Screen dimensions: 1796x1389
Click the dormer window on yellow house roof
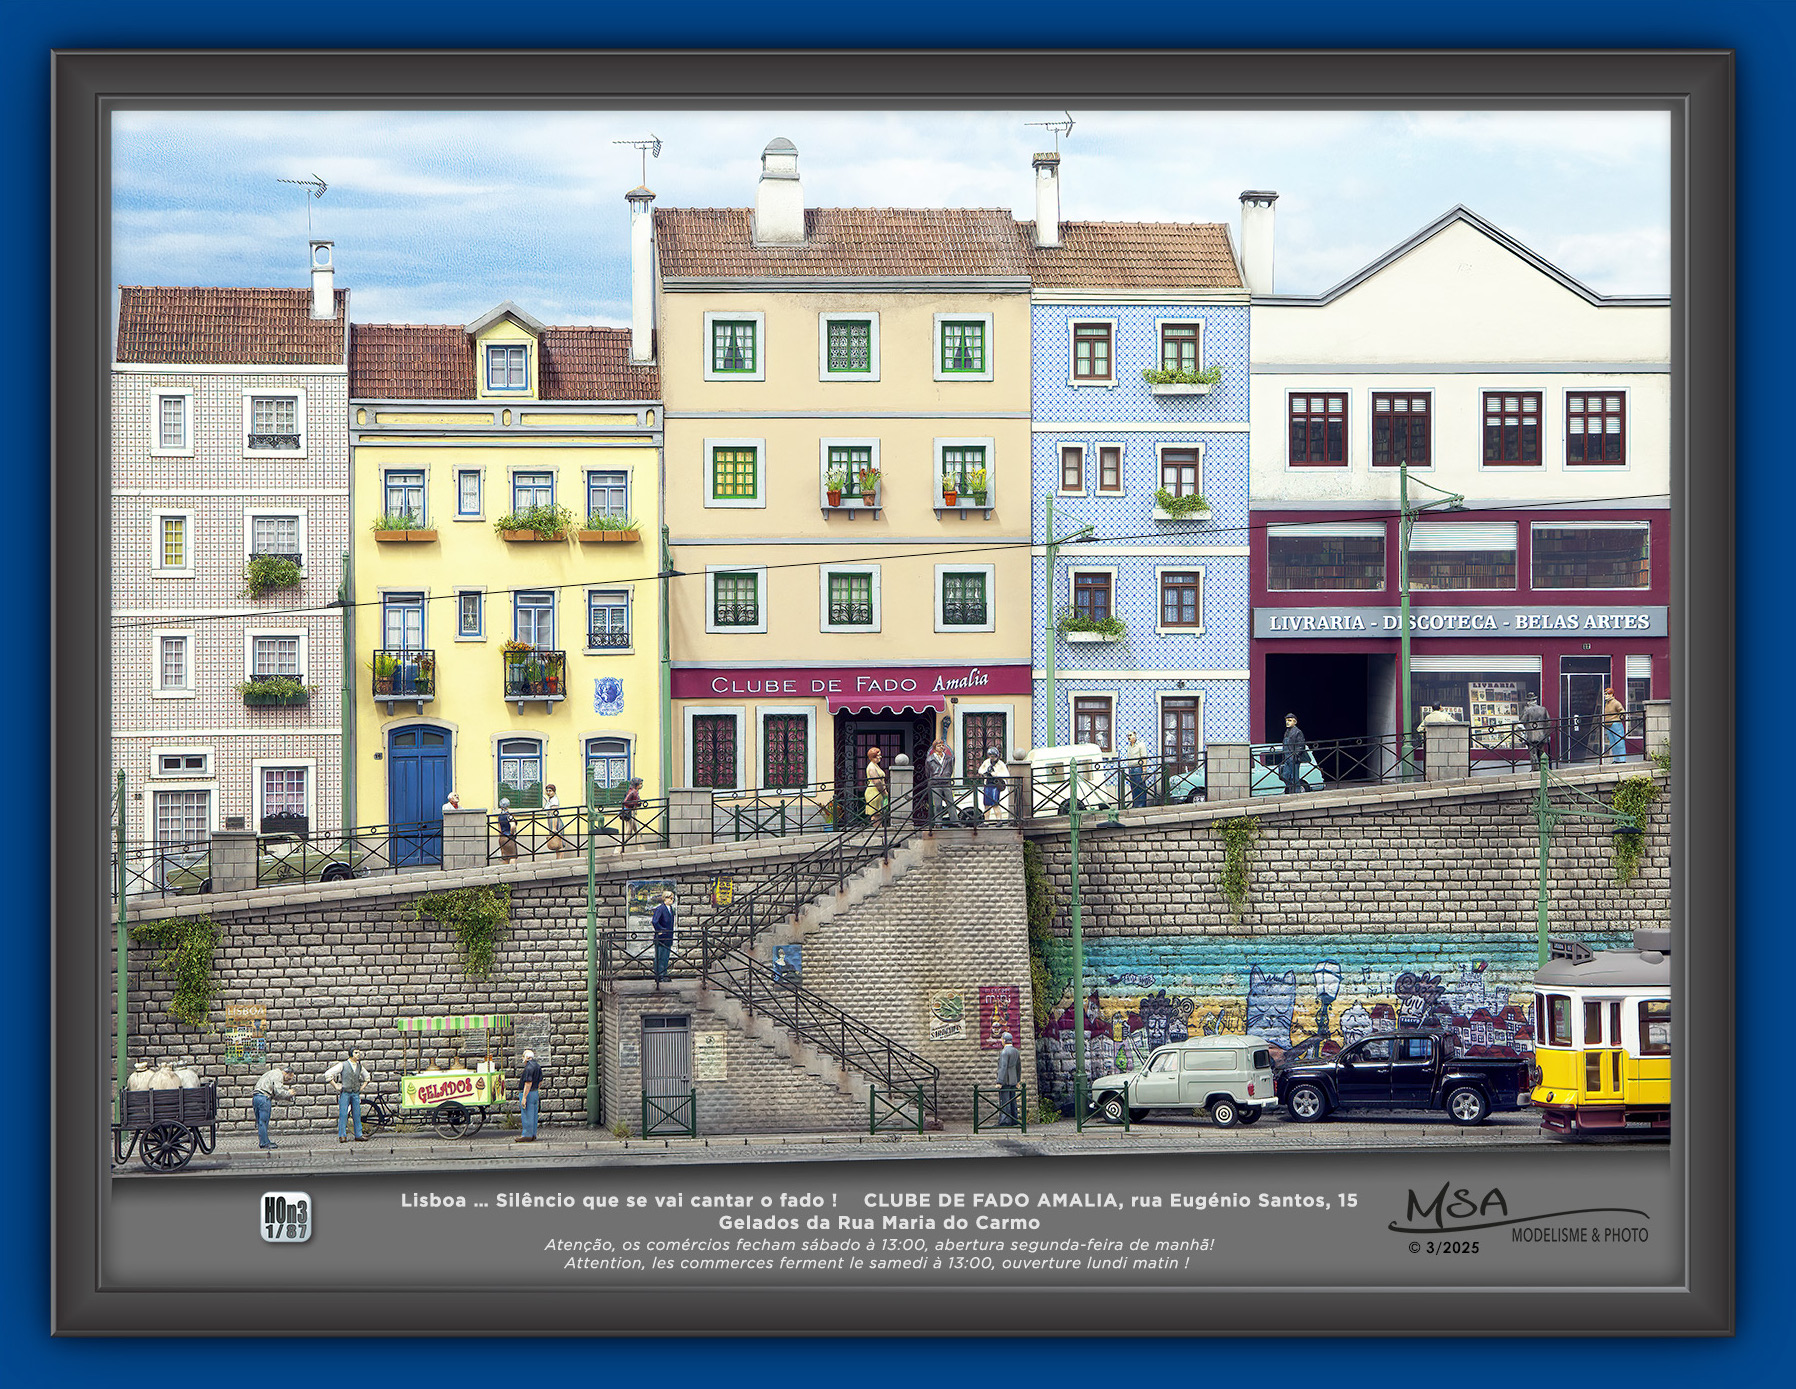[507, 367]
